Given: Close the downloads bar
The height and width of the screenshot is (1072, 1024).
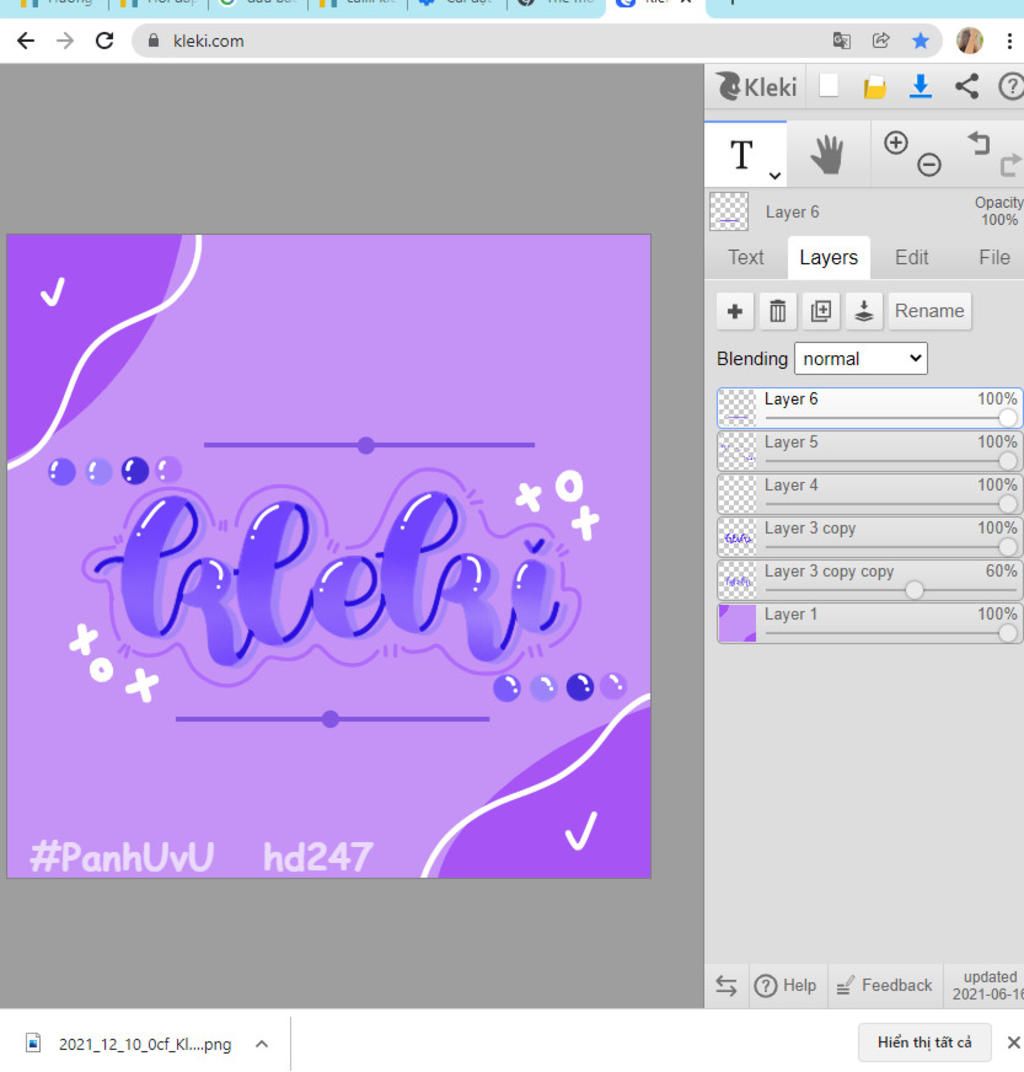Looking at the screenshot, I should [x=1014, y=1043].
